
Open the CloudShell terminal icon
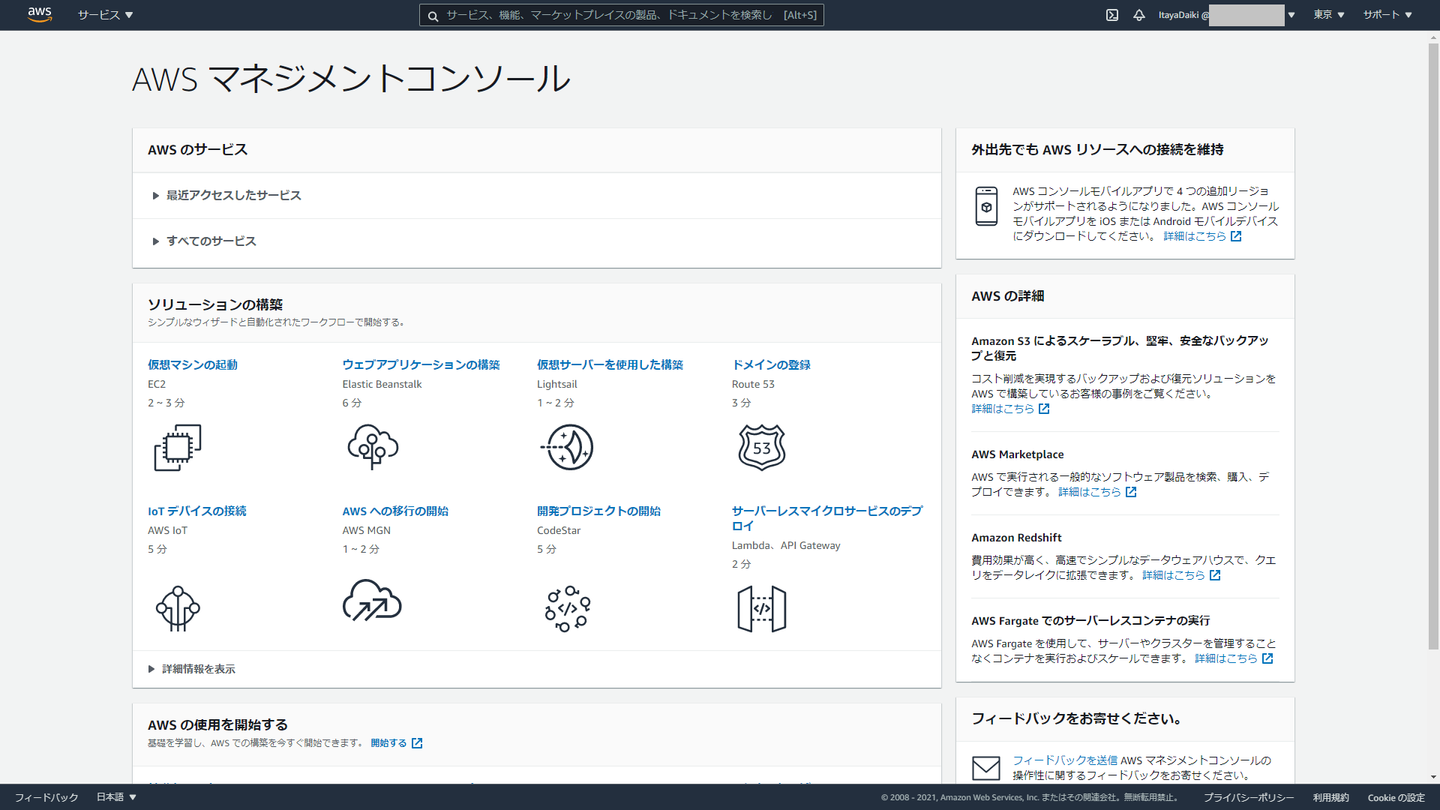point(1111,15)
